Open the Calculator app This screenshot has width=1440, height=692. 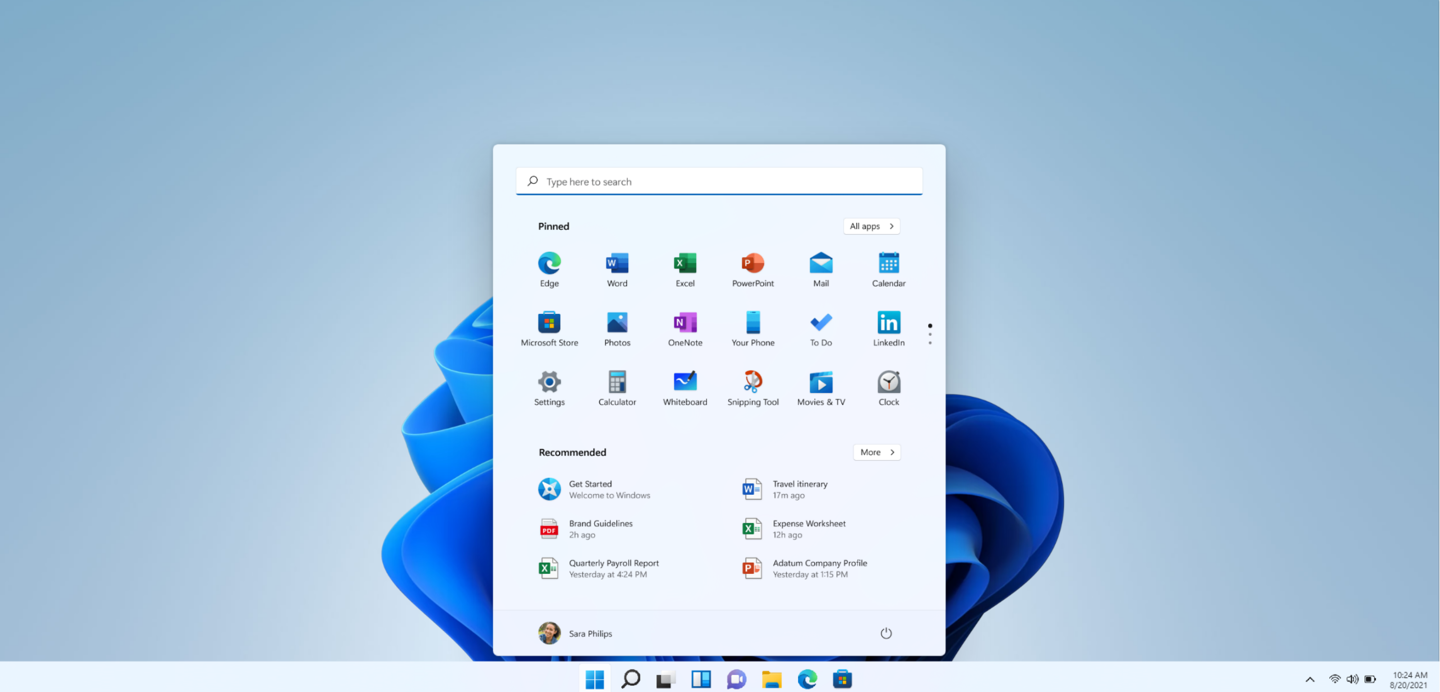coord(616,386)
